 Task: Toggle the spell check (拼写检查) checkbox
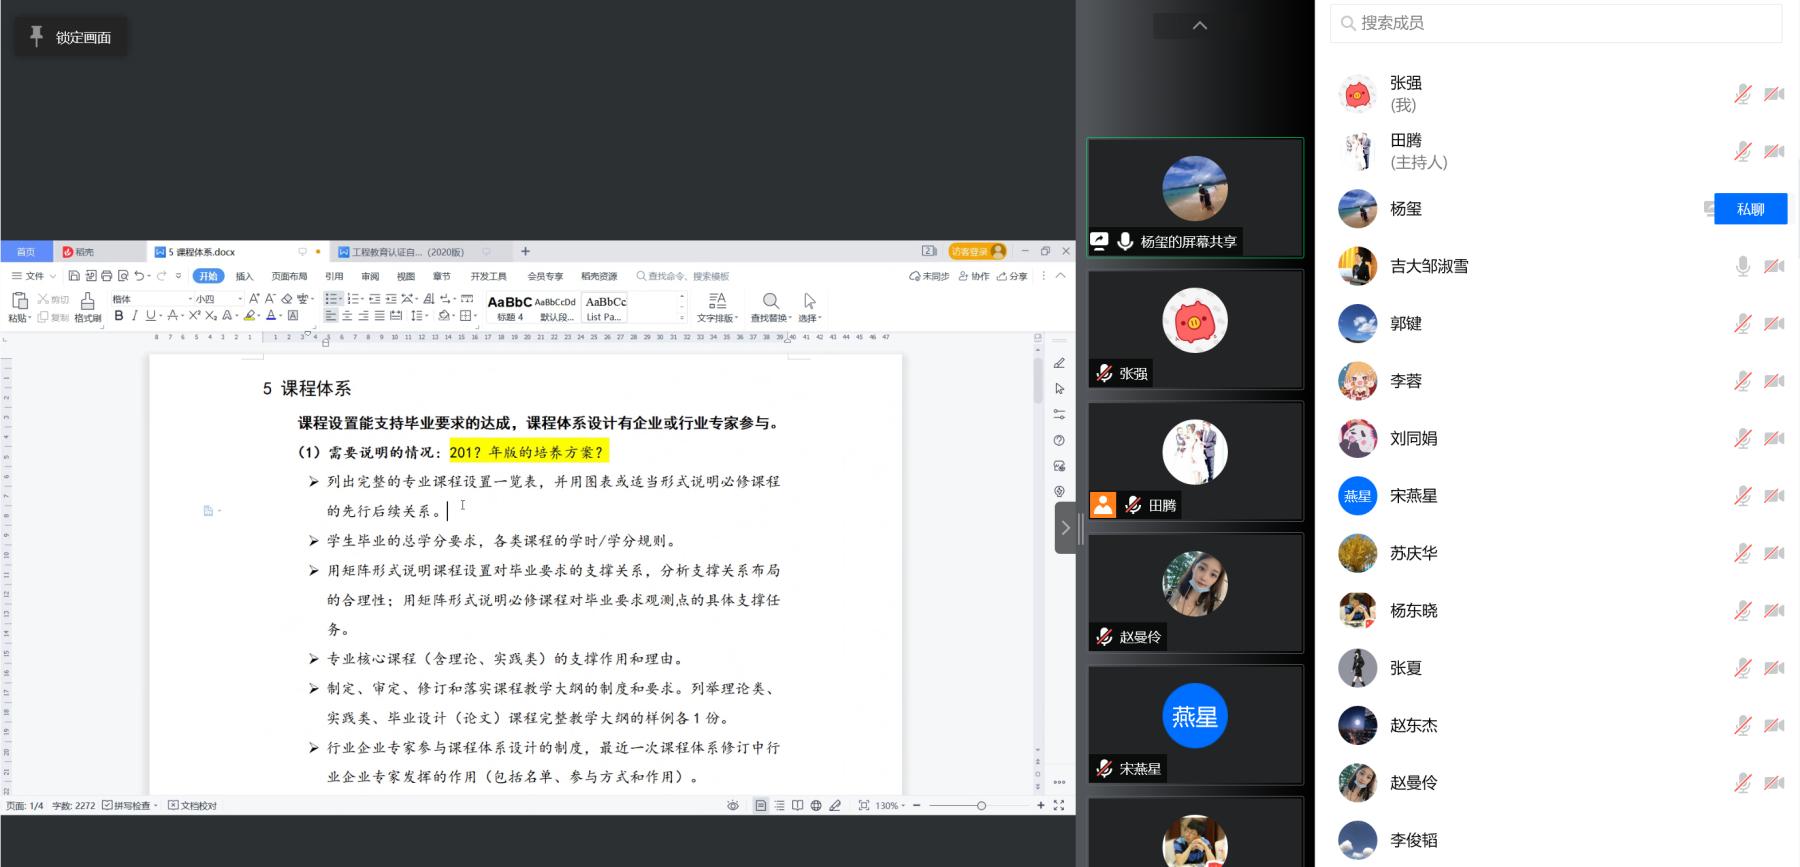pyautogui.click(x=107, y=806)
